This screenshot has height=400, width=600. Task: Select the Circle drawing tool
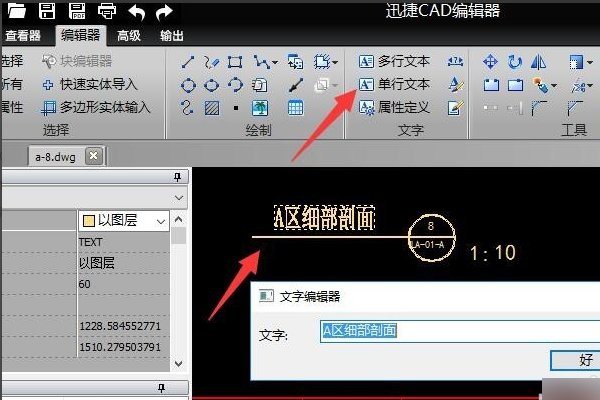pos(188,85)
